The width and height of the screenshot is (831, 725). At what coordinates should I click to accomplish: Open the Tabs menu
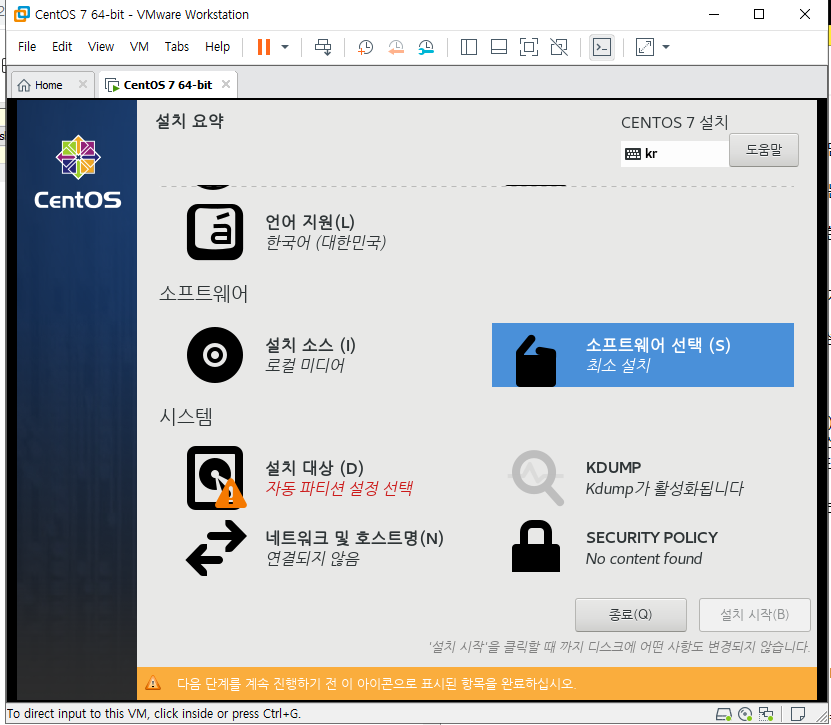pos(176,47)
